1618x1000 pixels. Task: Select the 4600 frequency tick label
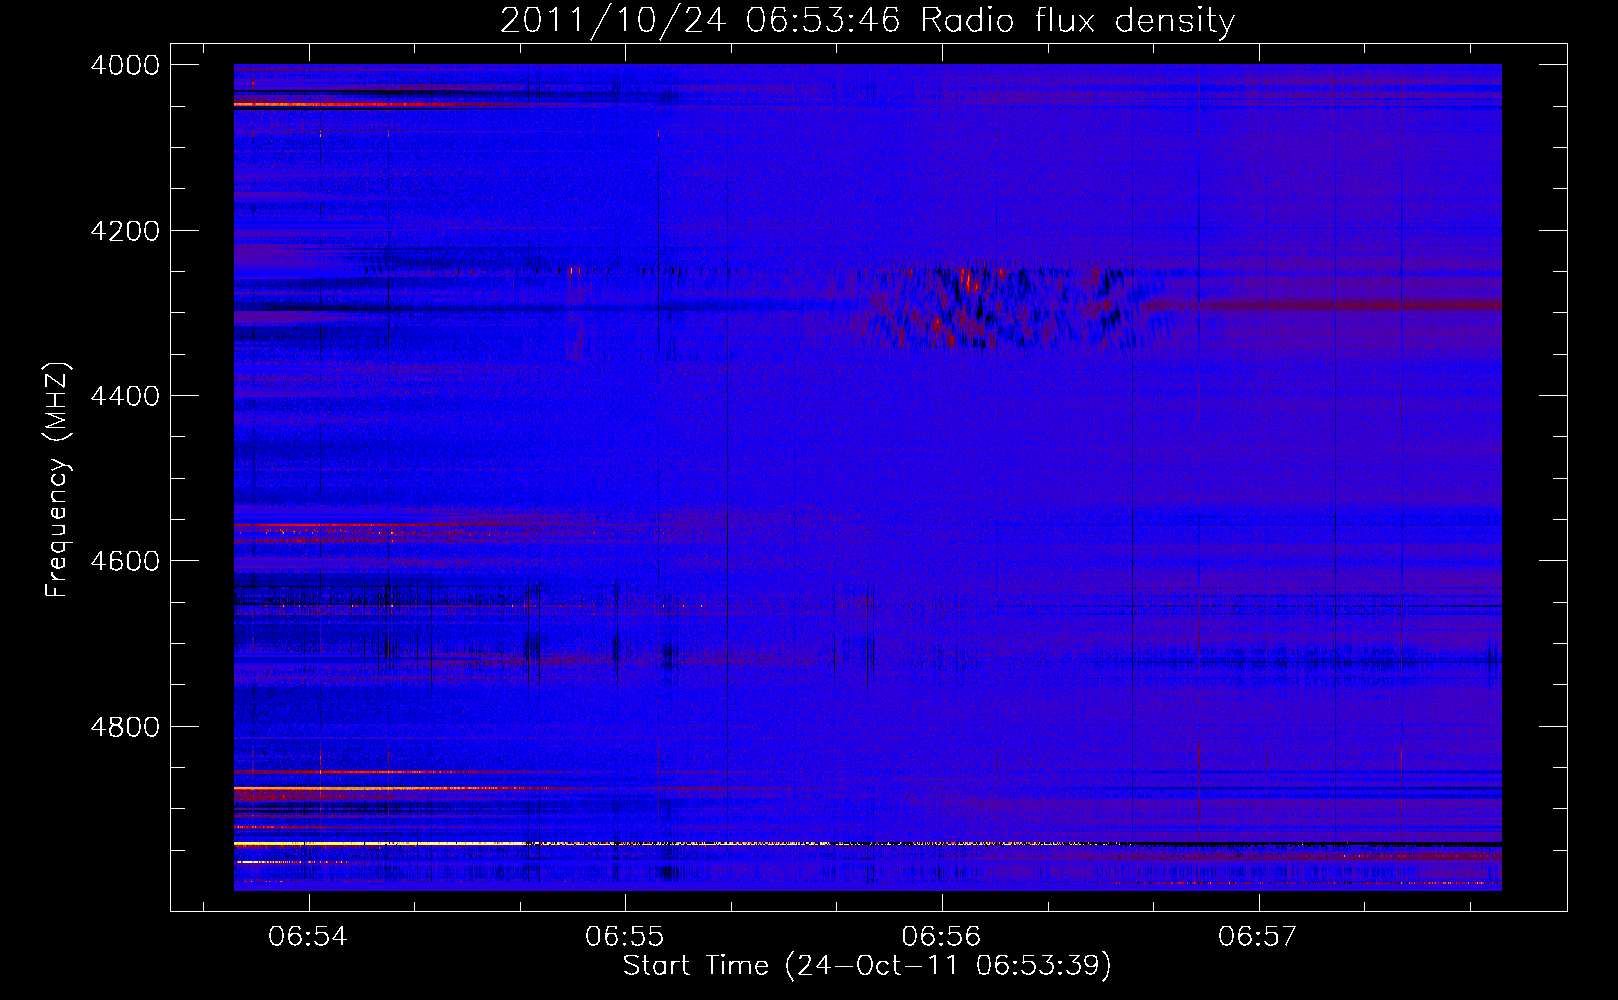coord(125,561)
